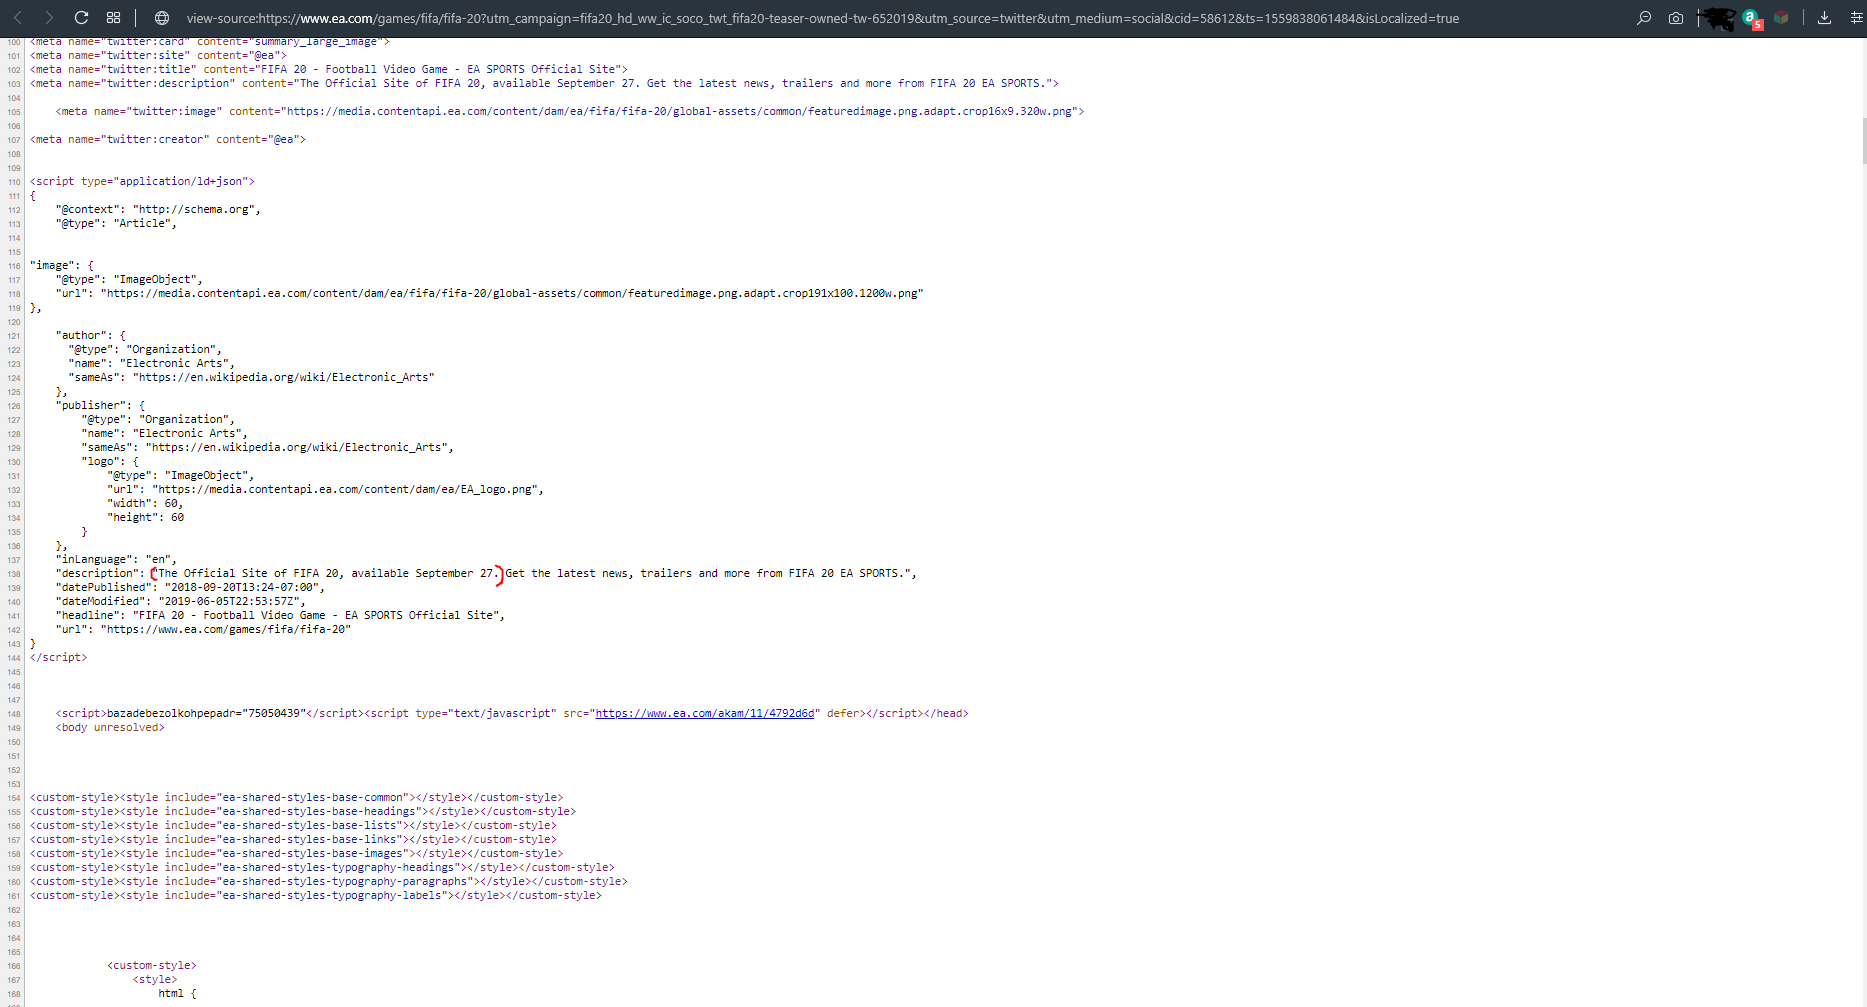1867x1007 pixels.
Task: Click the "application/ld+json" script type text
Action: (182, 182)
